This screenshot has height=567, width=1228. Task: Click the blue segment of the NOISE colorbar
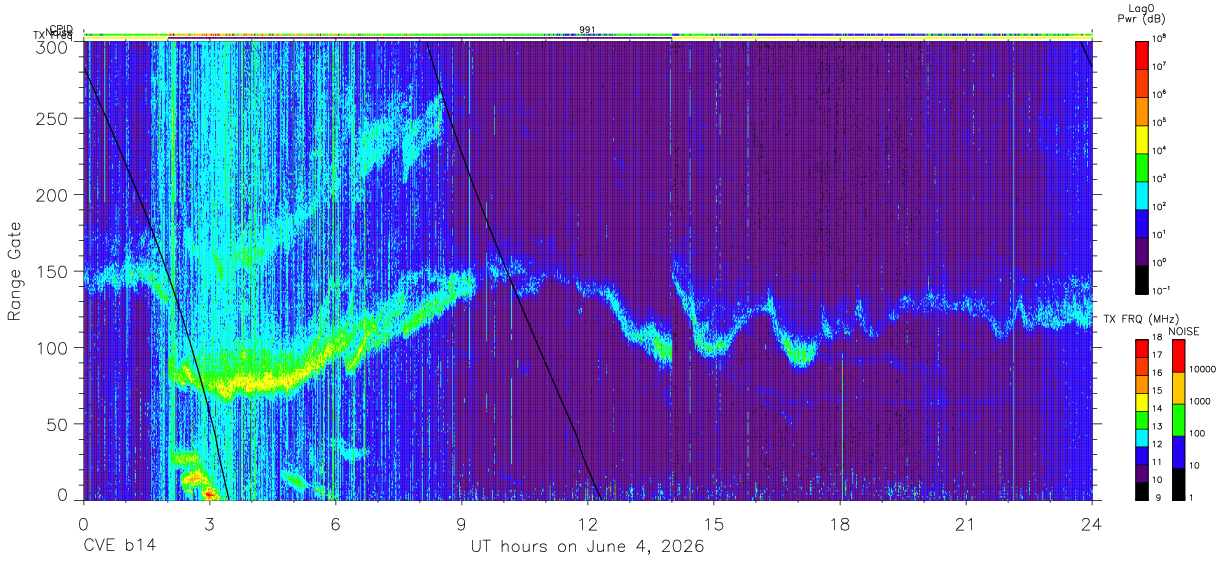tap(1178, 451)
